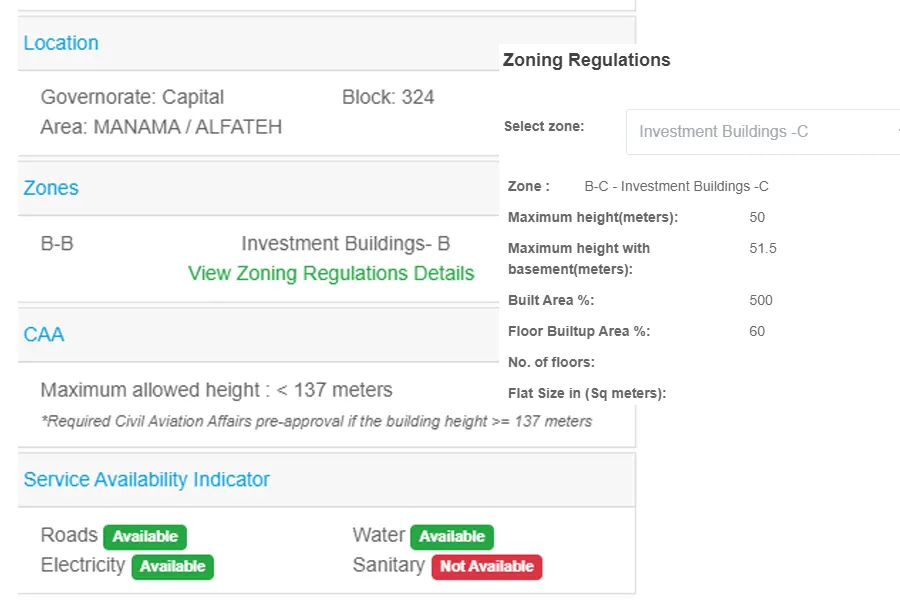Click the Roads Available badge
Screen dimensions: 900x600
145,537
